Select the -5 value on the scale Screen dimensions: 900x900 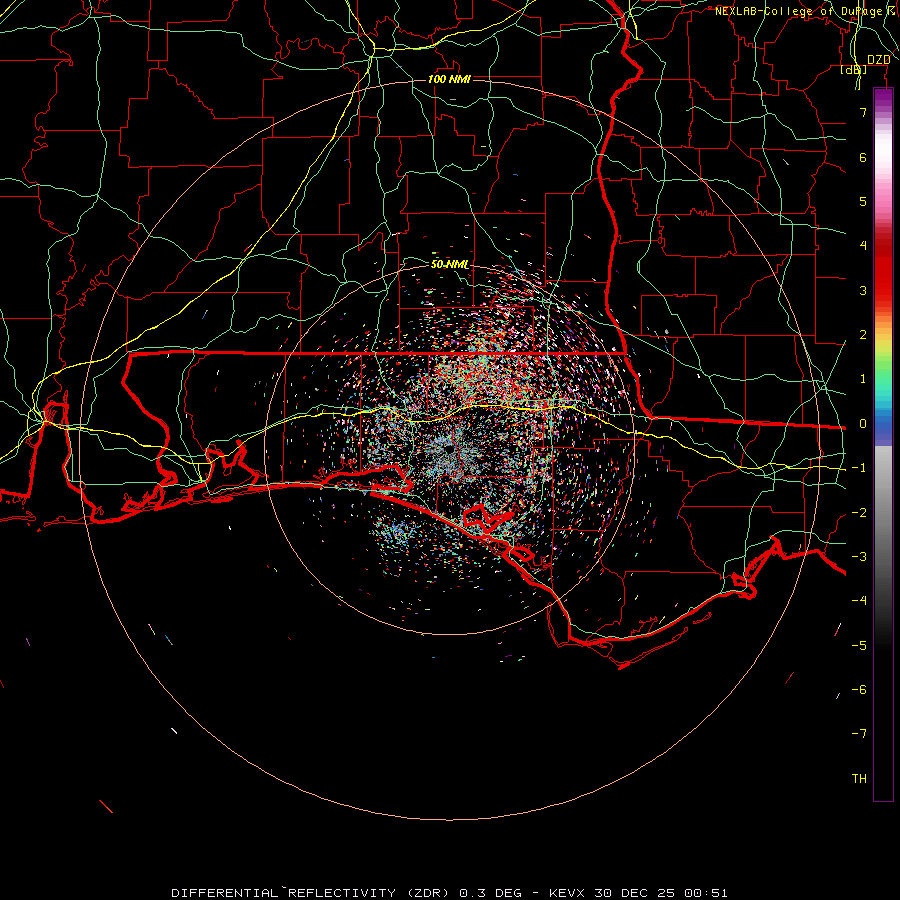859,645
